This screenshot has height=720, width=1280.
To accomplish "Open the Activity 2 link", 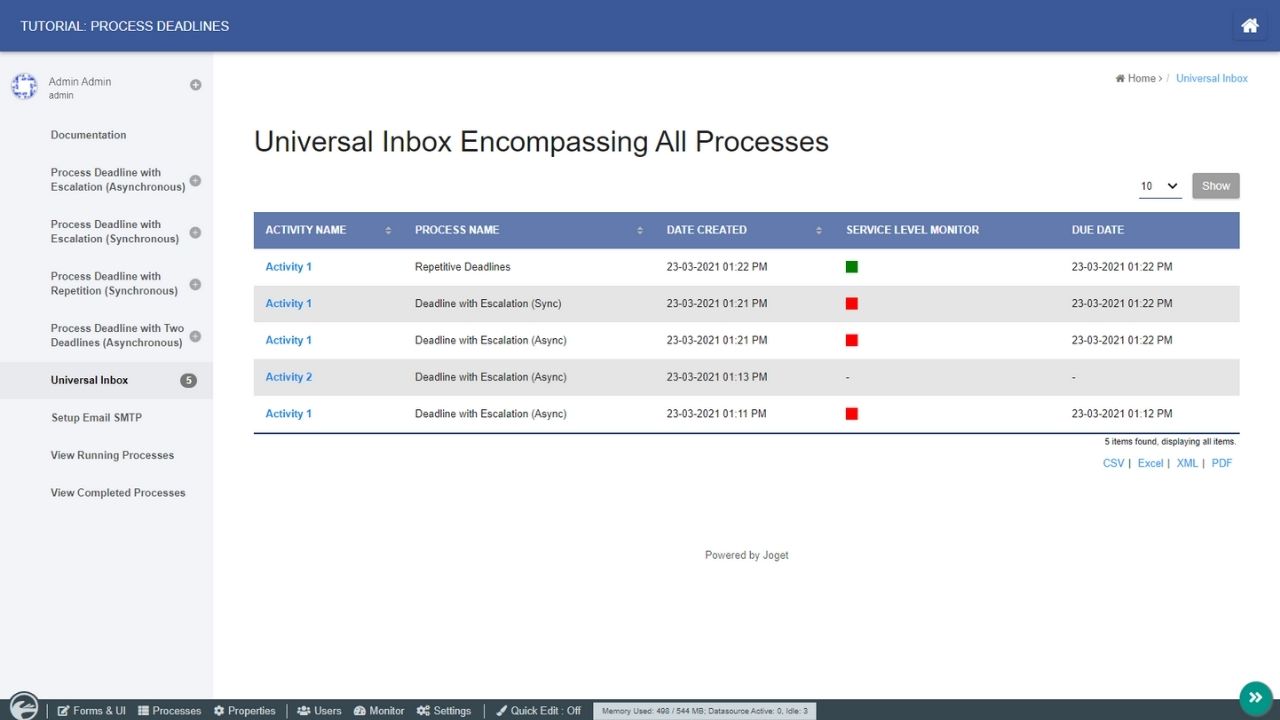I will coord(288,377).
